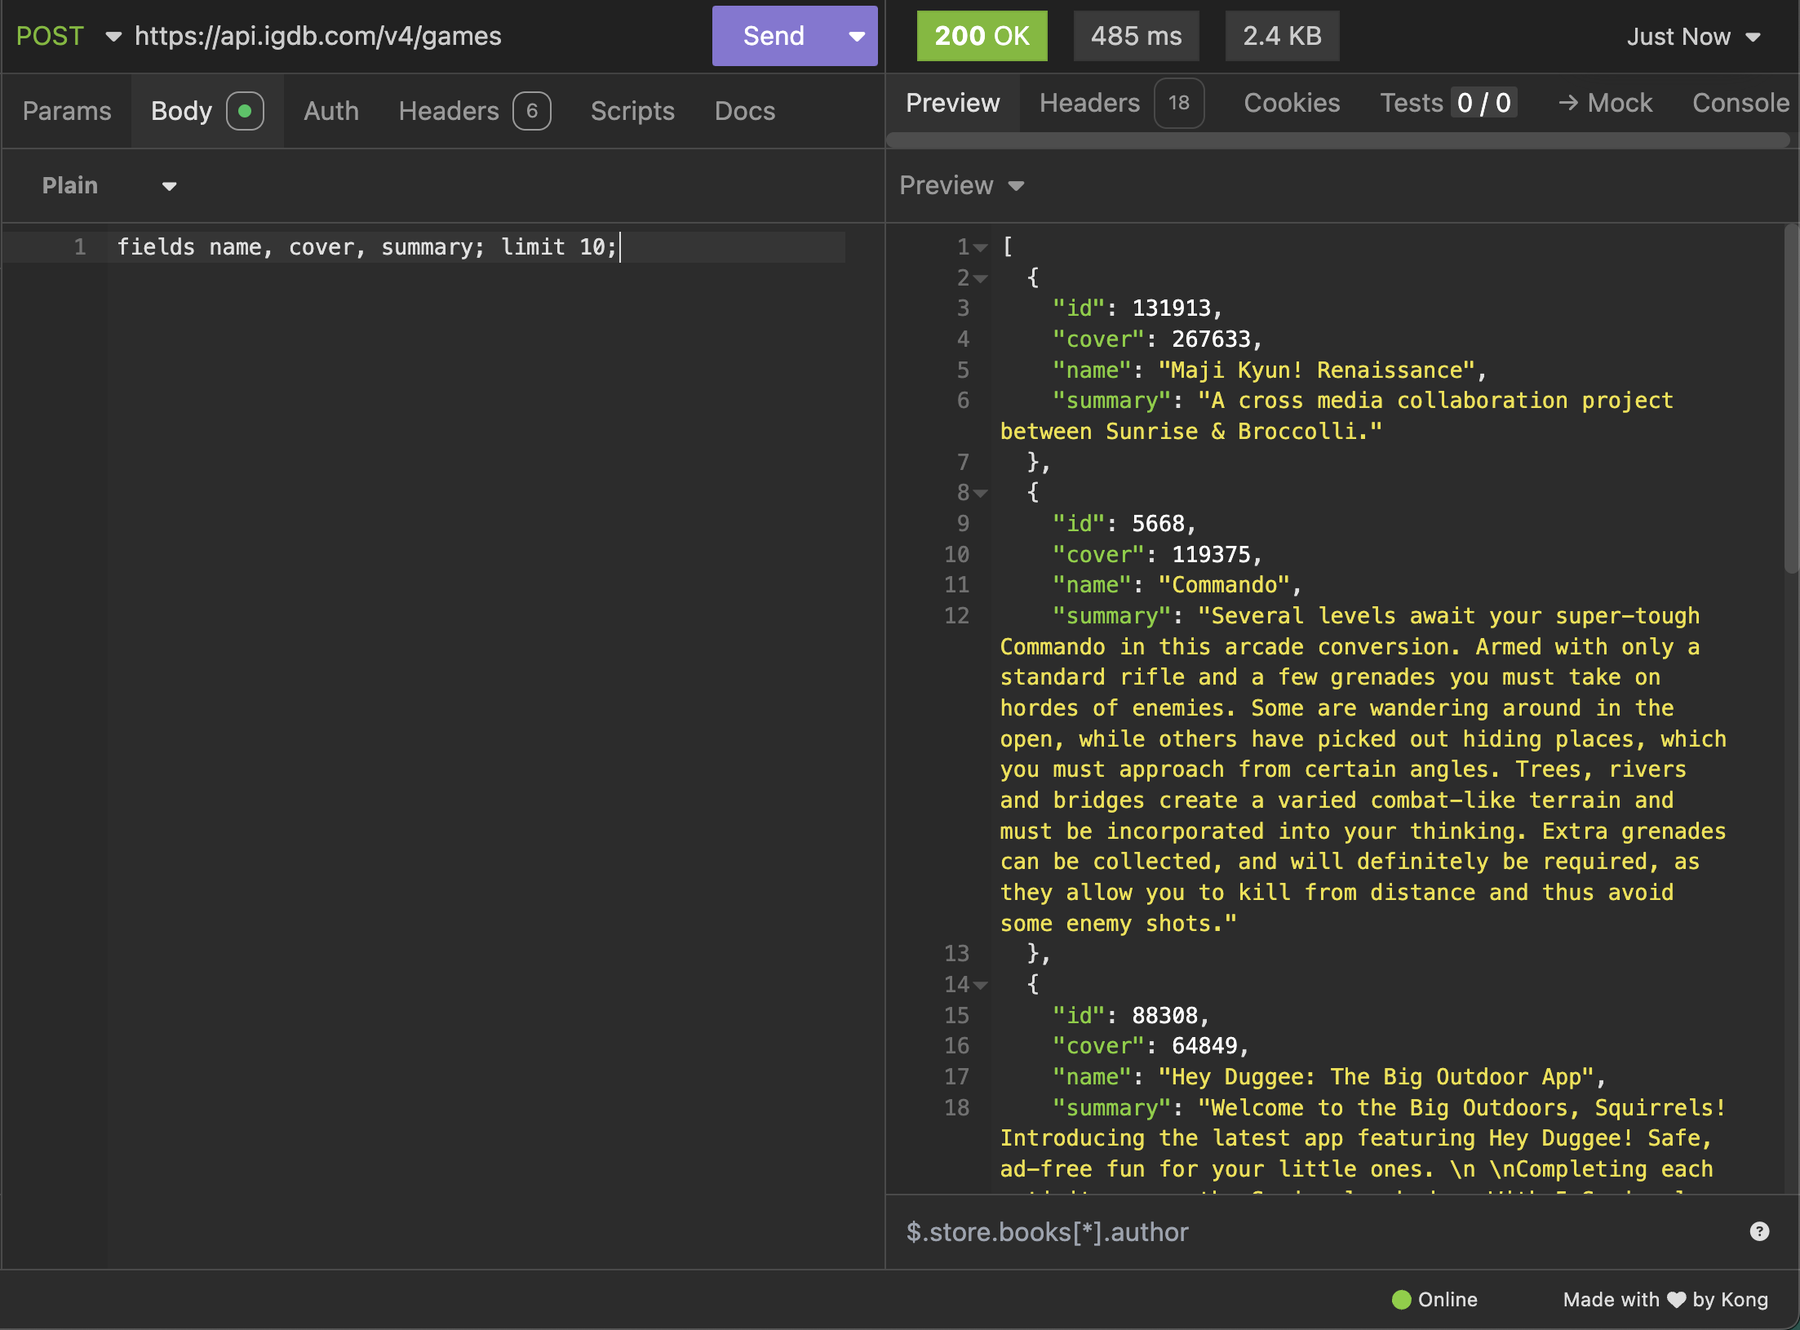Open the Plain body type dropdown

(x=168, y=186)
